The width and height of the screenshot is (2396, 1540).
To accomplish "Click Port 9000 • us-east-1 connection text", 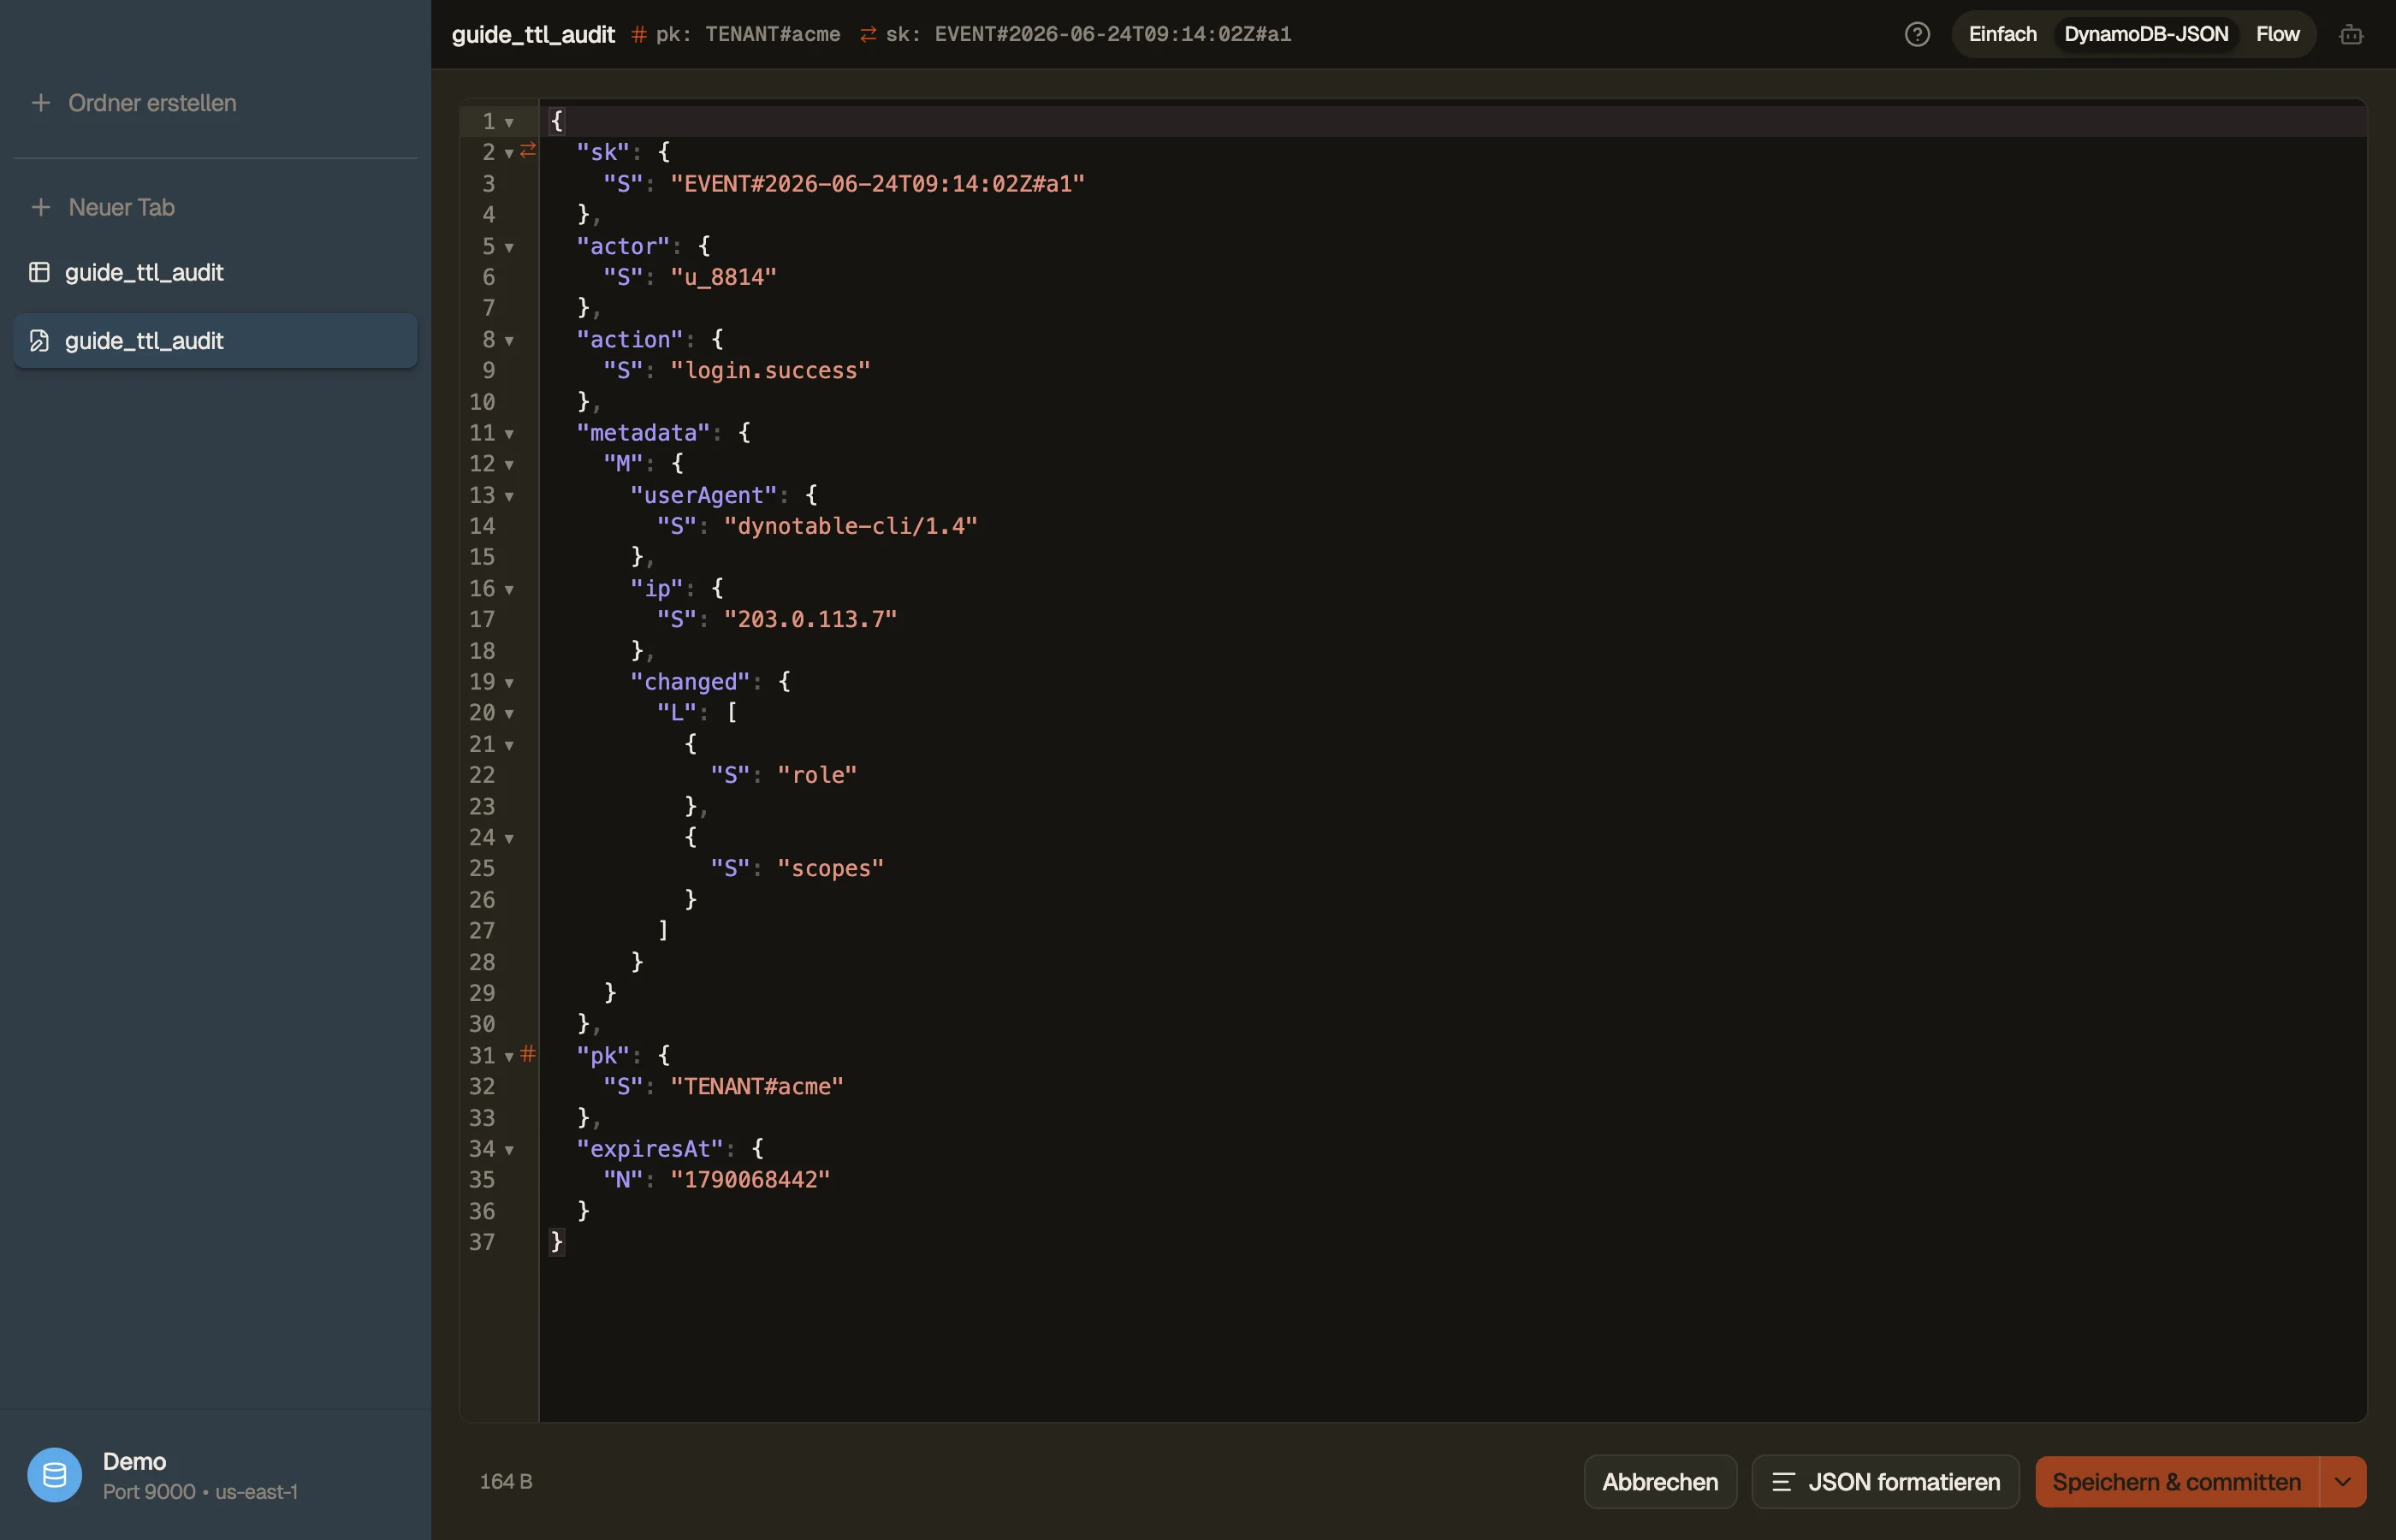I will pyautogui.click(x=200, y=1492).
